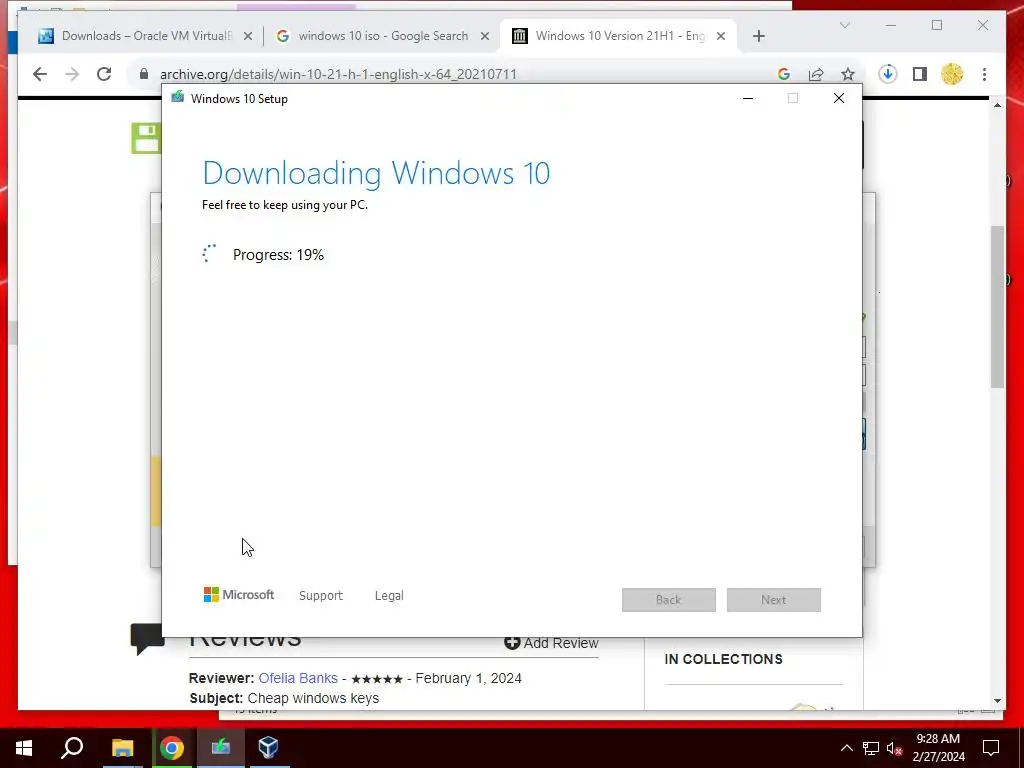Reload the archive.org page
The width and height of the screenshot is (1024, 768).
[x=104, y=74]
